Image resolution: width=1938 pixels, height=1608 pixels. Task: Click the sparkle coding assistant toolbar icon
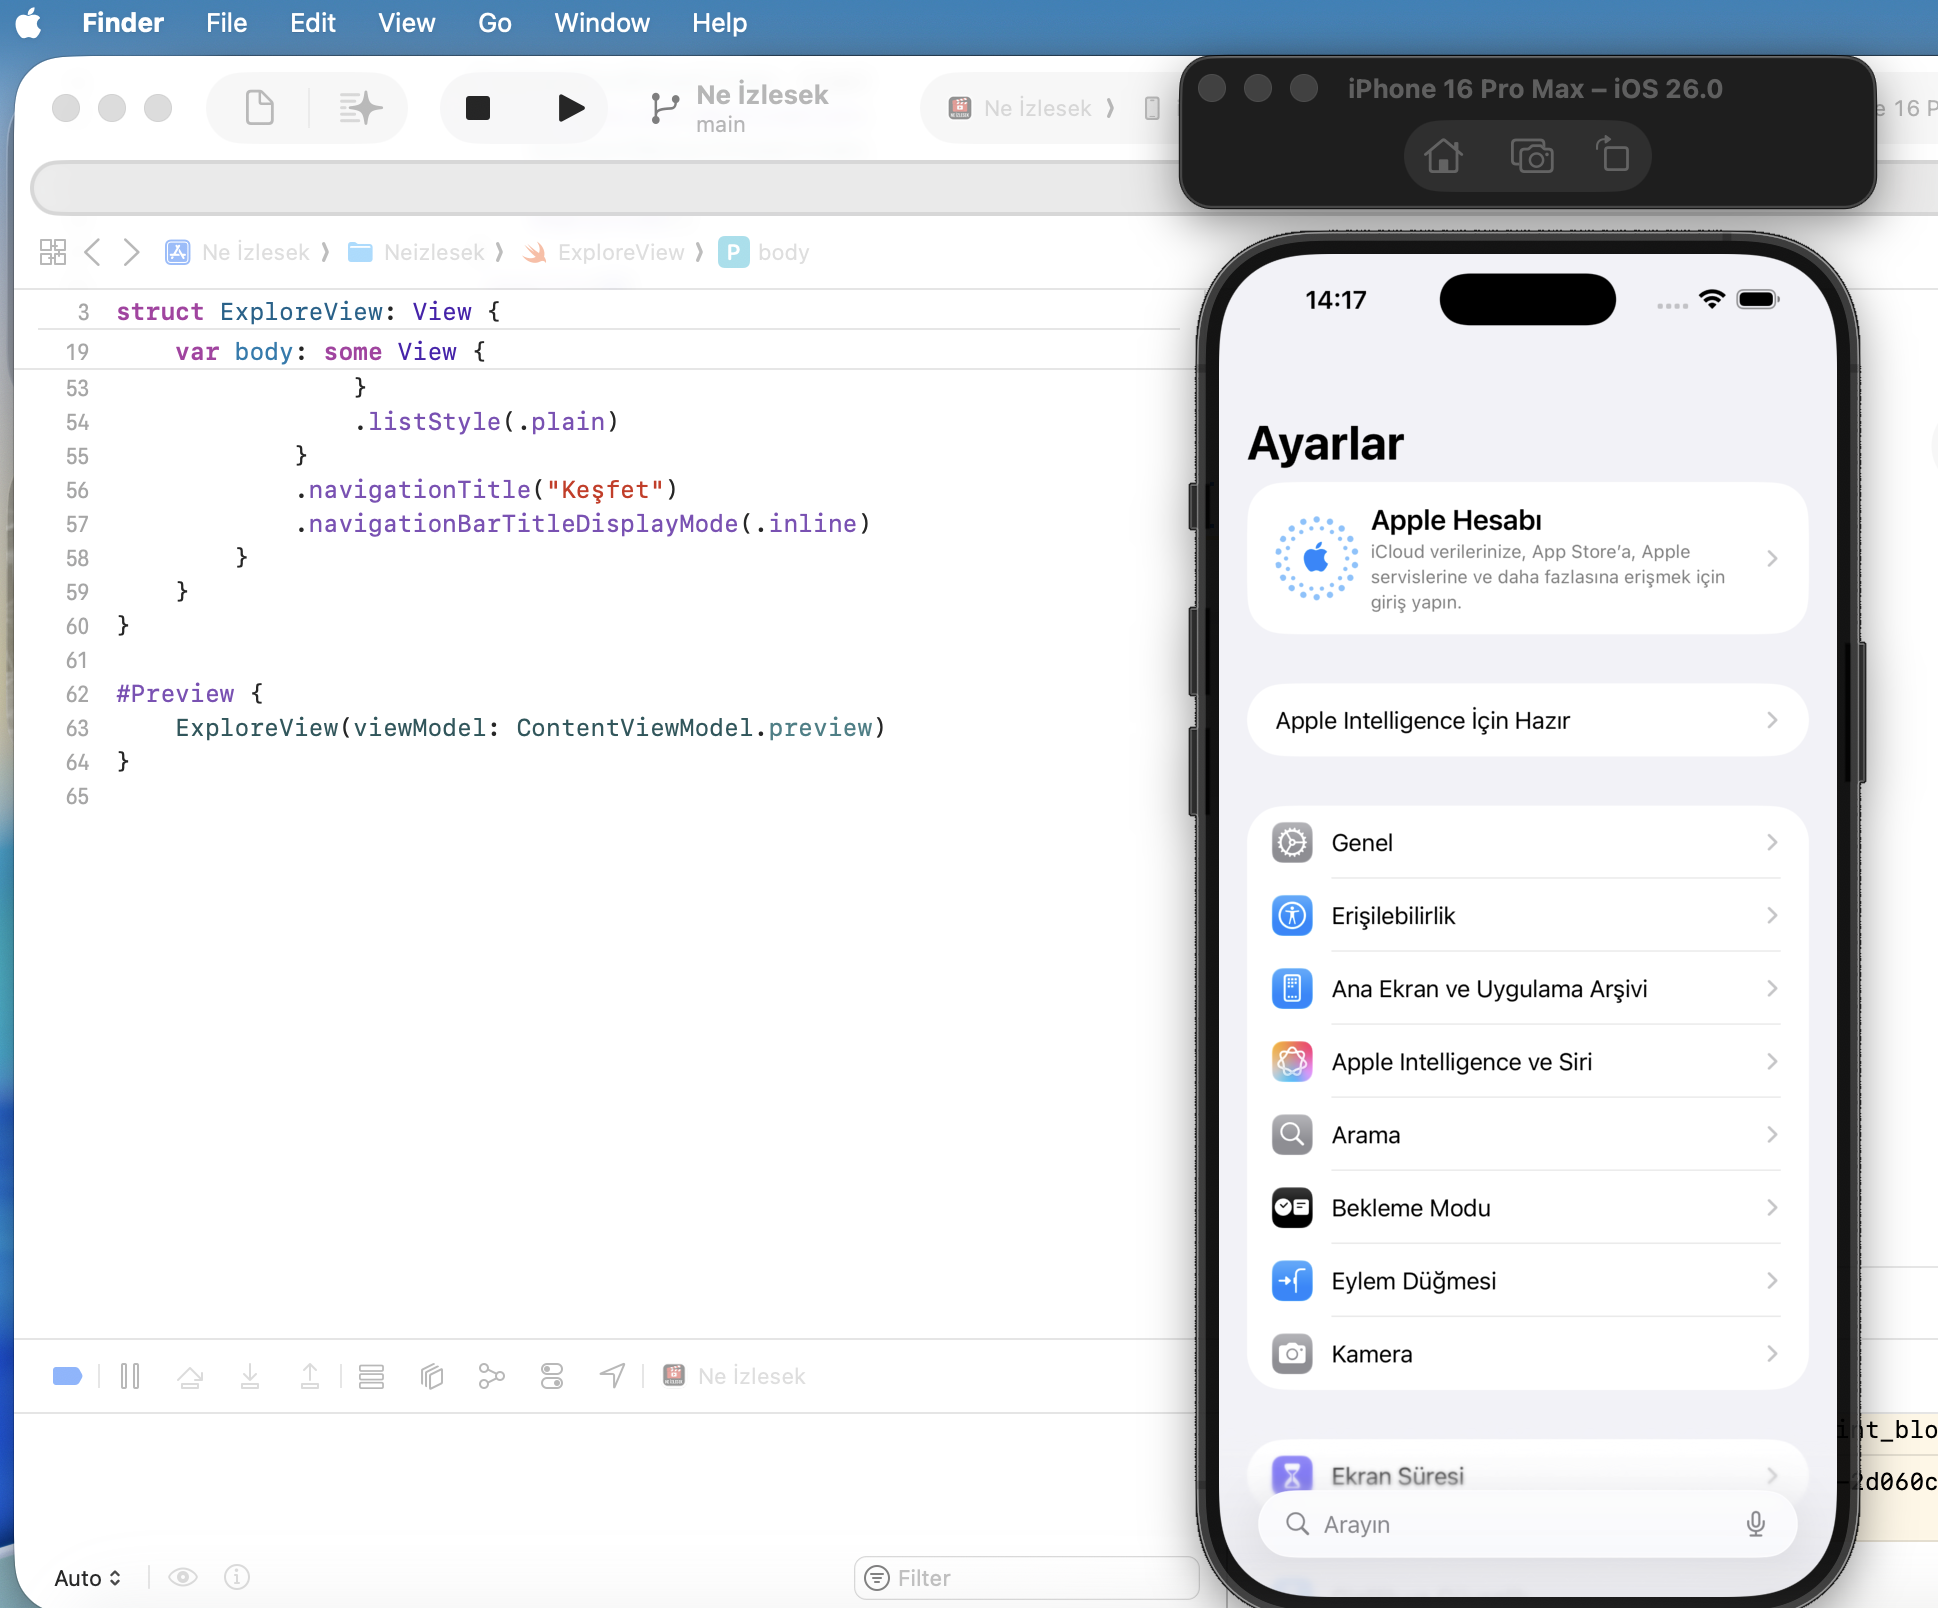click(360, 108)
